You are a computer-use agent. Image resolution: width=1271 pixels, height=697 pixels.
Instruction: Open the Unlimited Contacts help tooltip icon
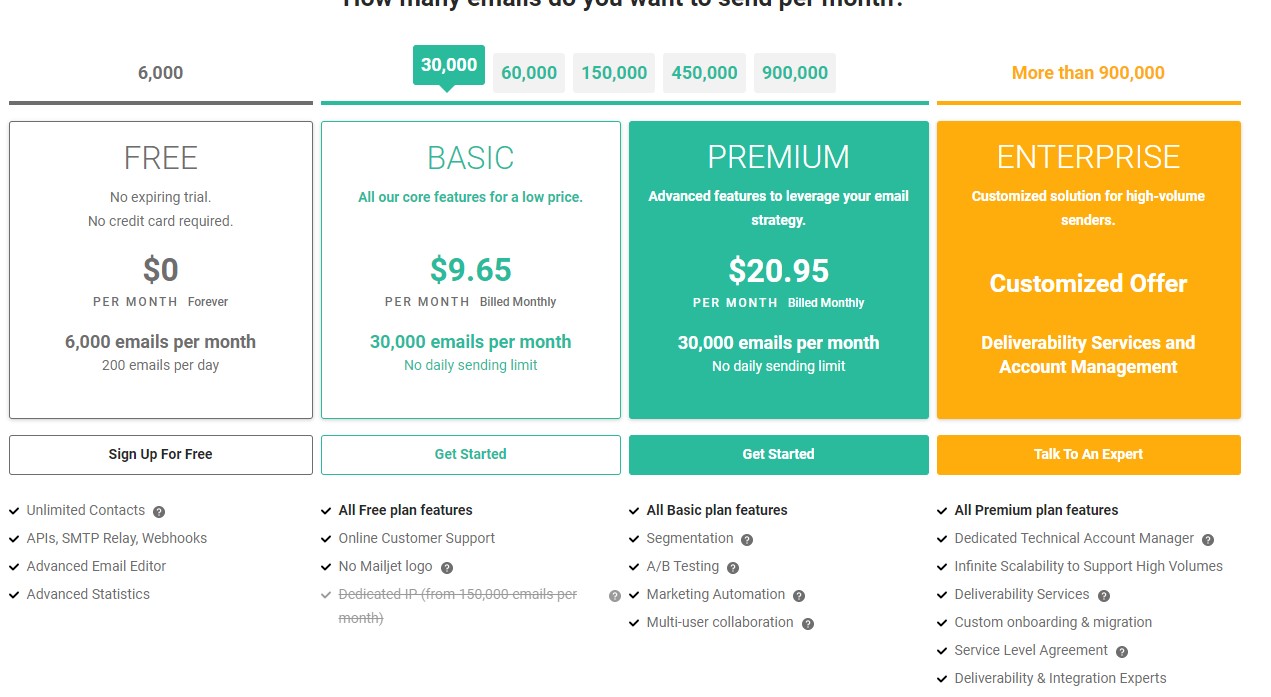click(x=159, y=511)
